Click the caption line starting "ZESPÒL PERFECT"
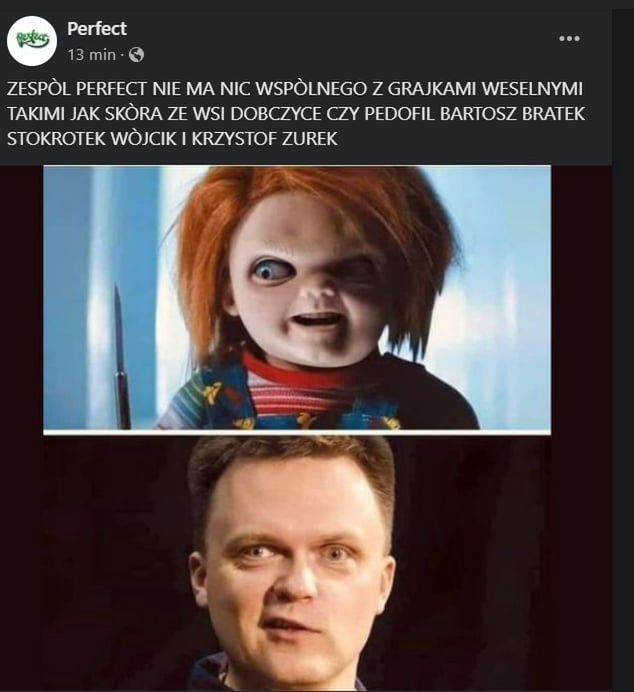The width and height of the screenshot is (634, 692). point(295,89)
